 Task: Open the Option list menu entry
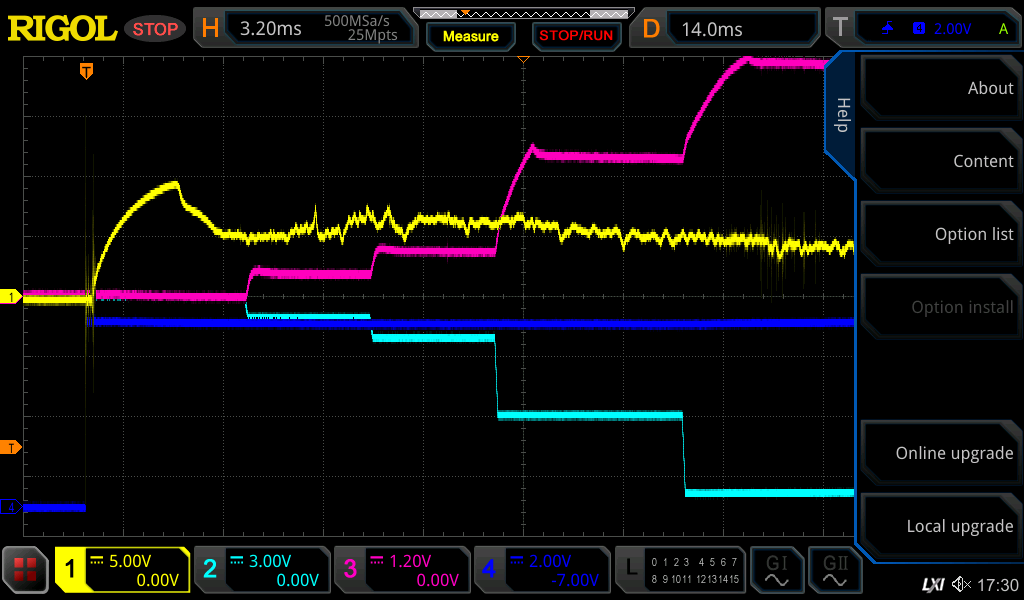click(940, 234)
